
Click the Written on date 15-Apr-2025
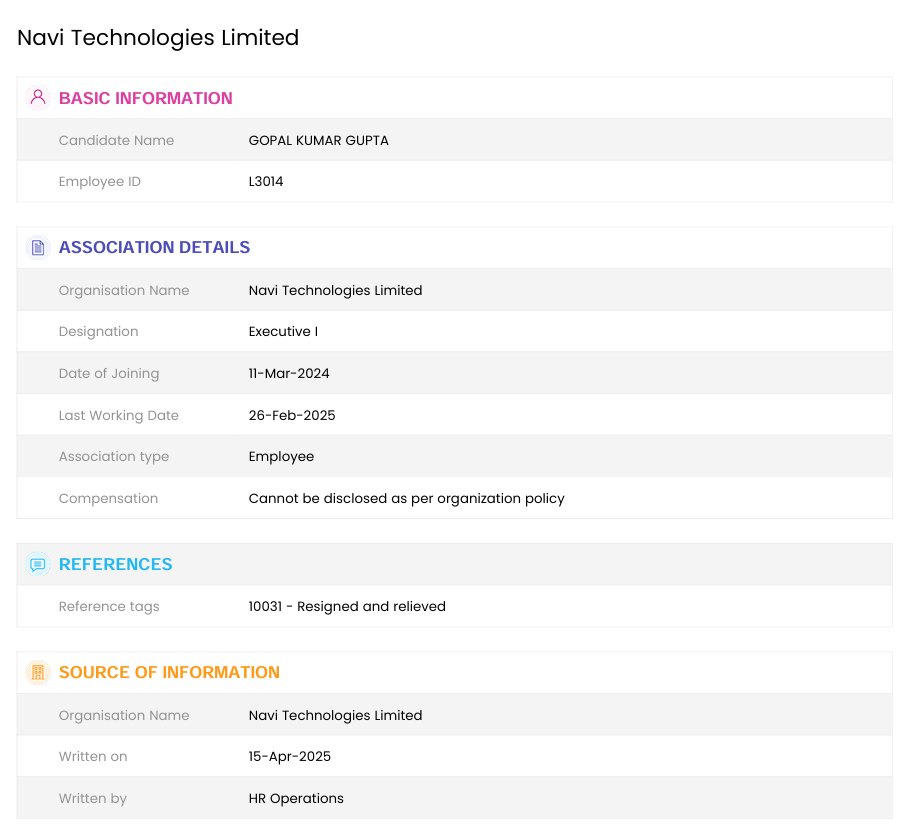(290, 757)
